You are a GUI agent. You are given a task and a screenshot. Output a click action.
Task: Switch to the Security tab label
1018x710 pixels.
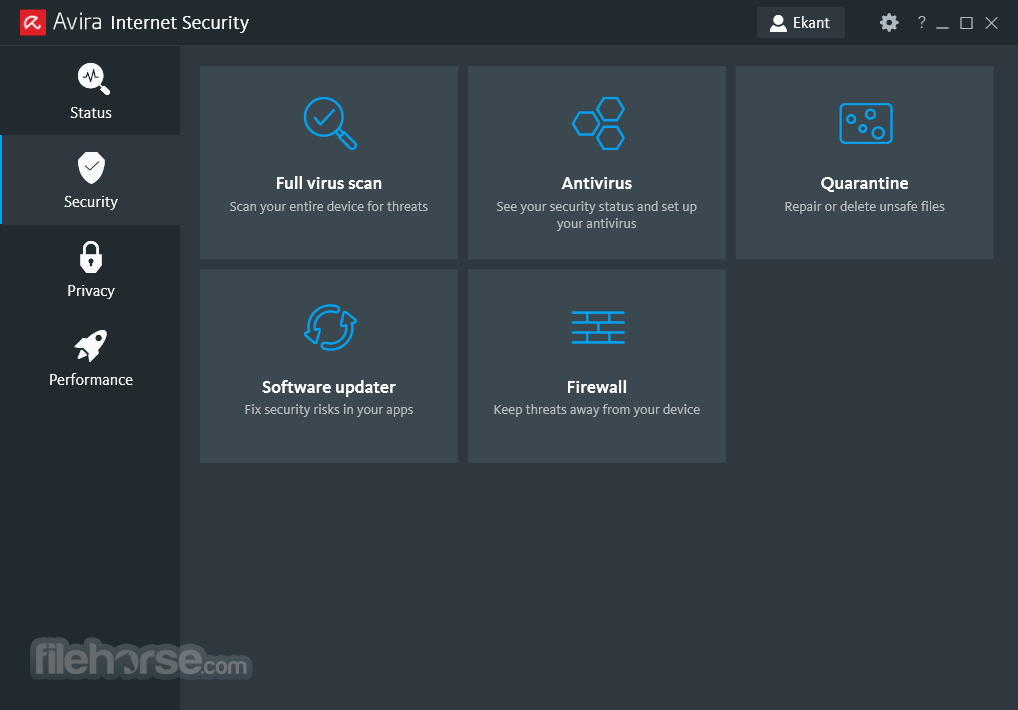click(91, 202)
